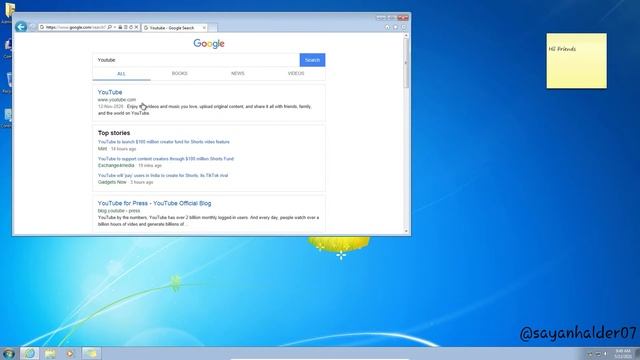The width and height of the screenshot is (640, 360).
Task: Click the security lock icon in the address bar
Action: pos(120,27)
